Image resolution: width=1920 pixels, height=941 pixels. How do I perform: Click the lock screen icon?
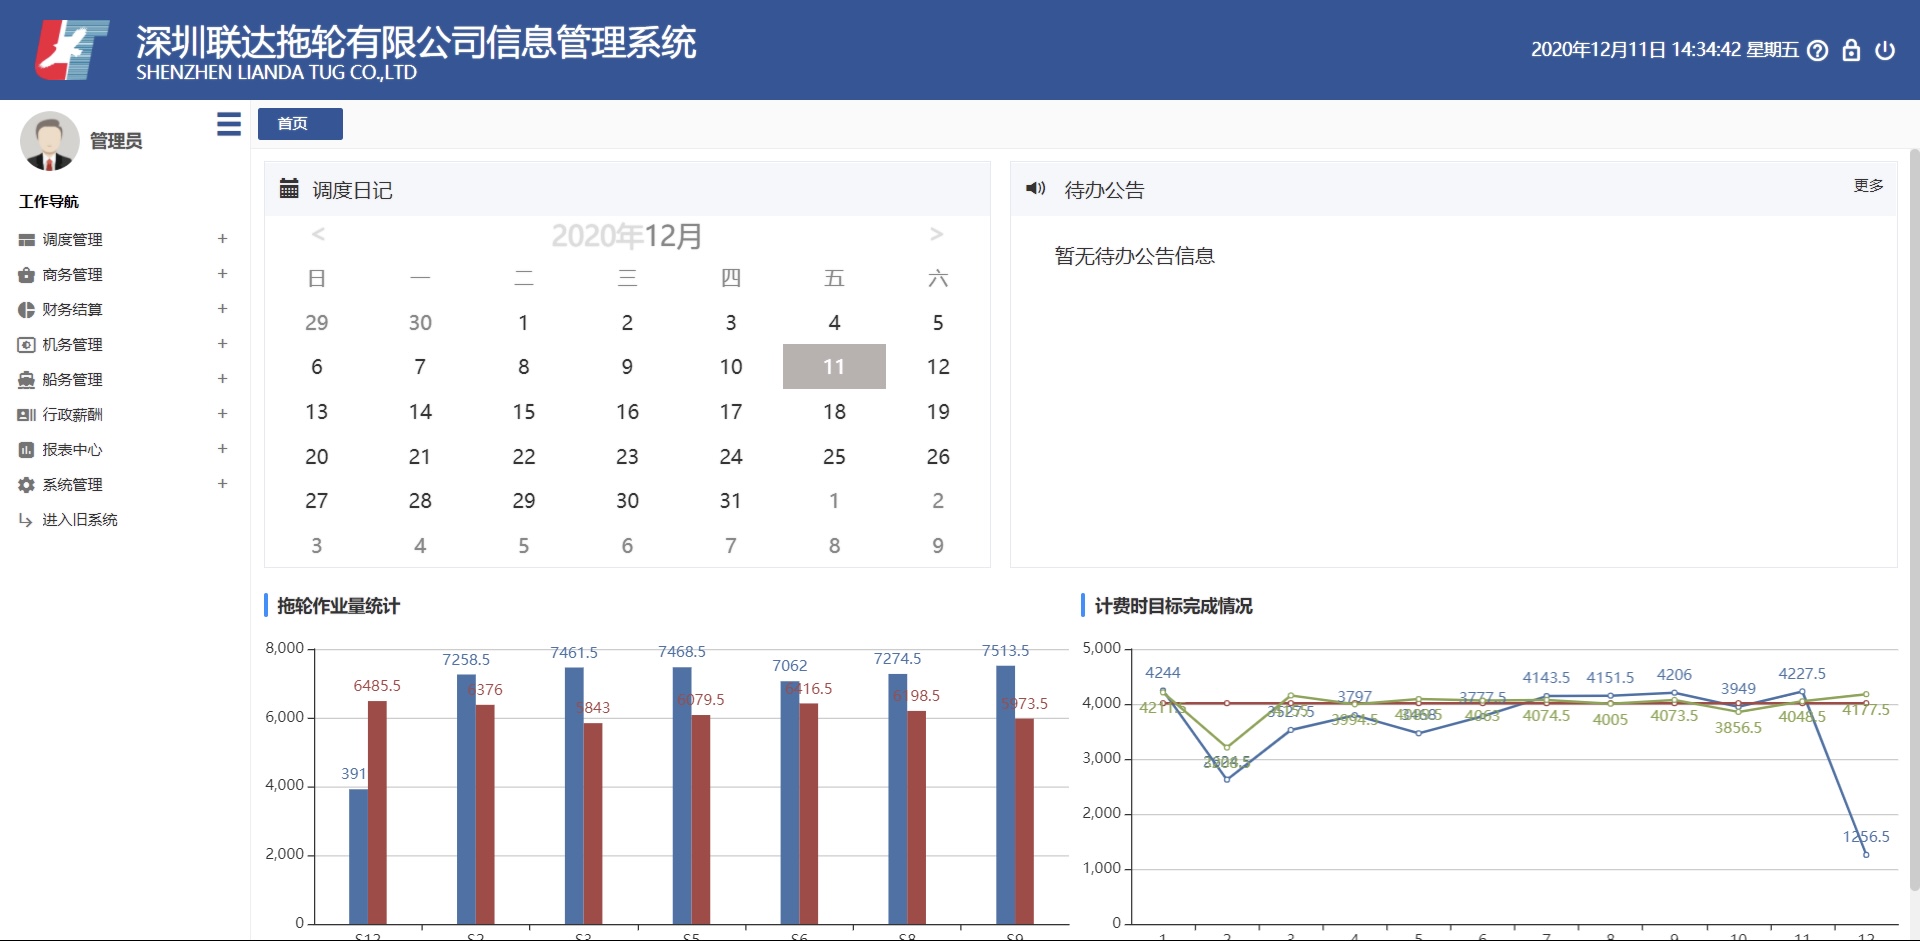[x=1851, y=51]
